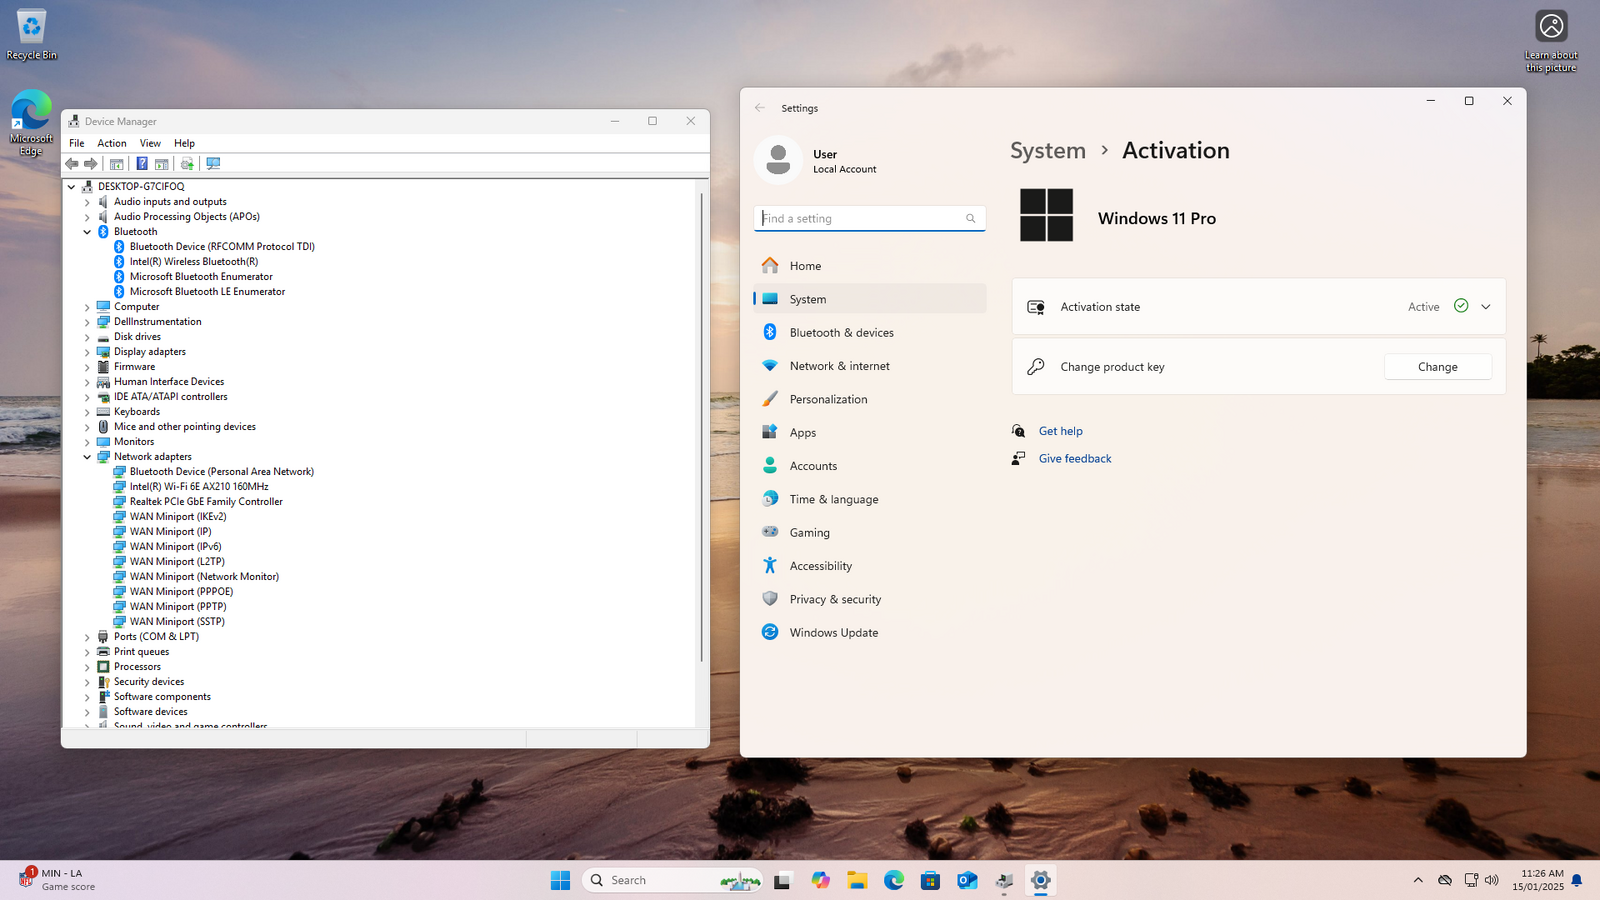The height and width of the screenshot is (900, 1600).
Task: Click the Device Manager vertical scrollbar
Action: point(702,427)
